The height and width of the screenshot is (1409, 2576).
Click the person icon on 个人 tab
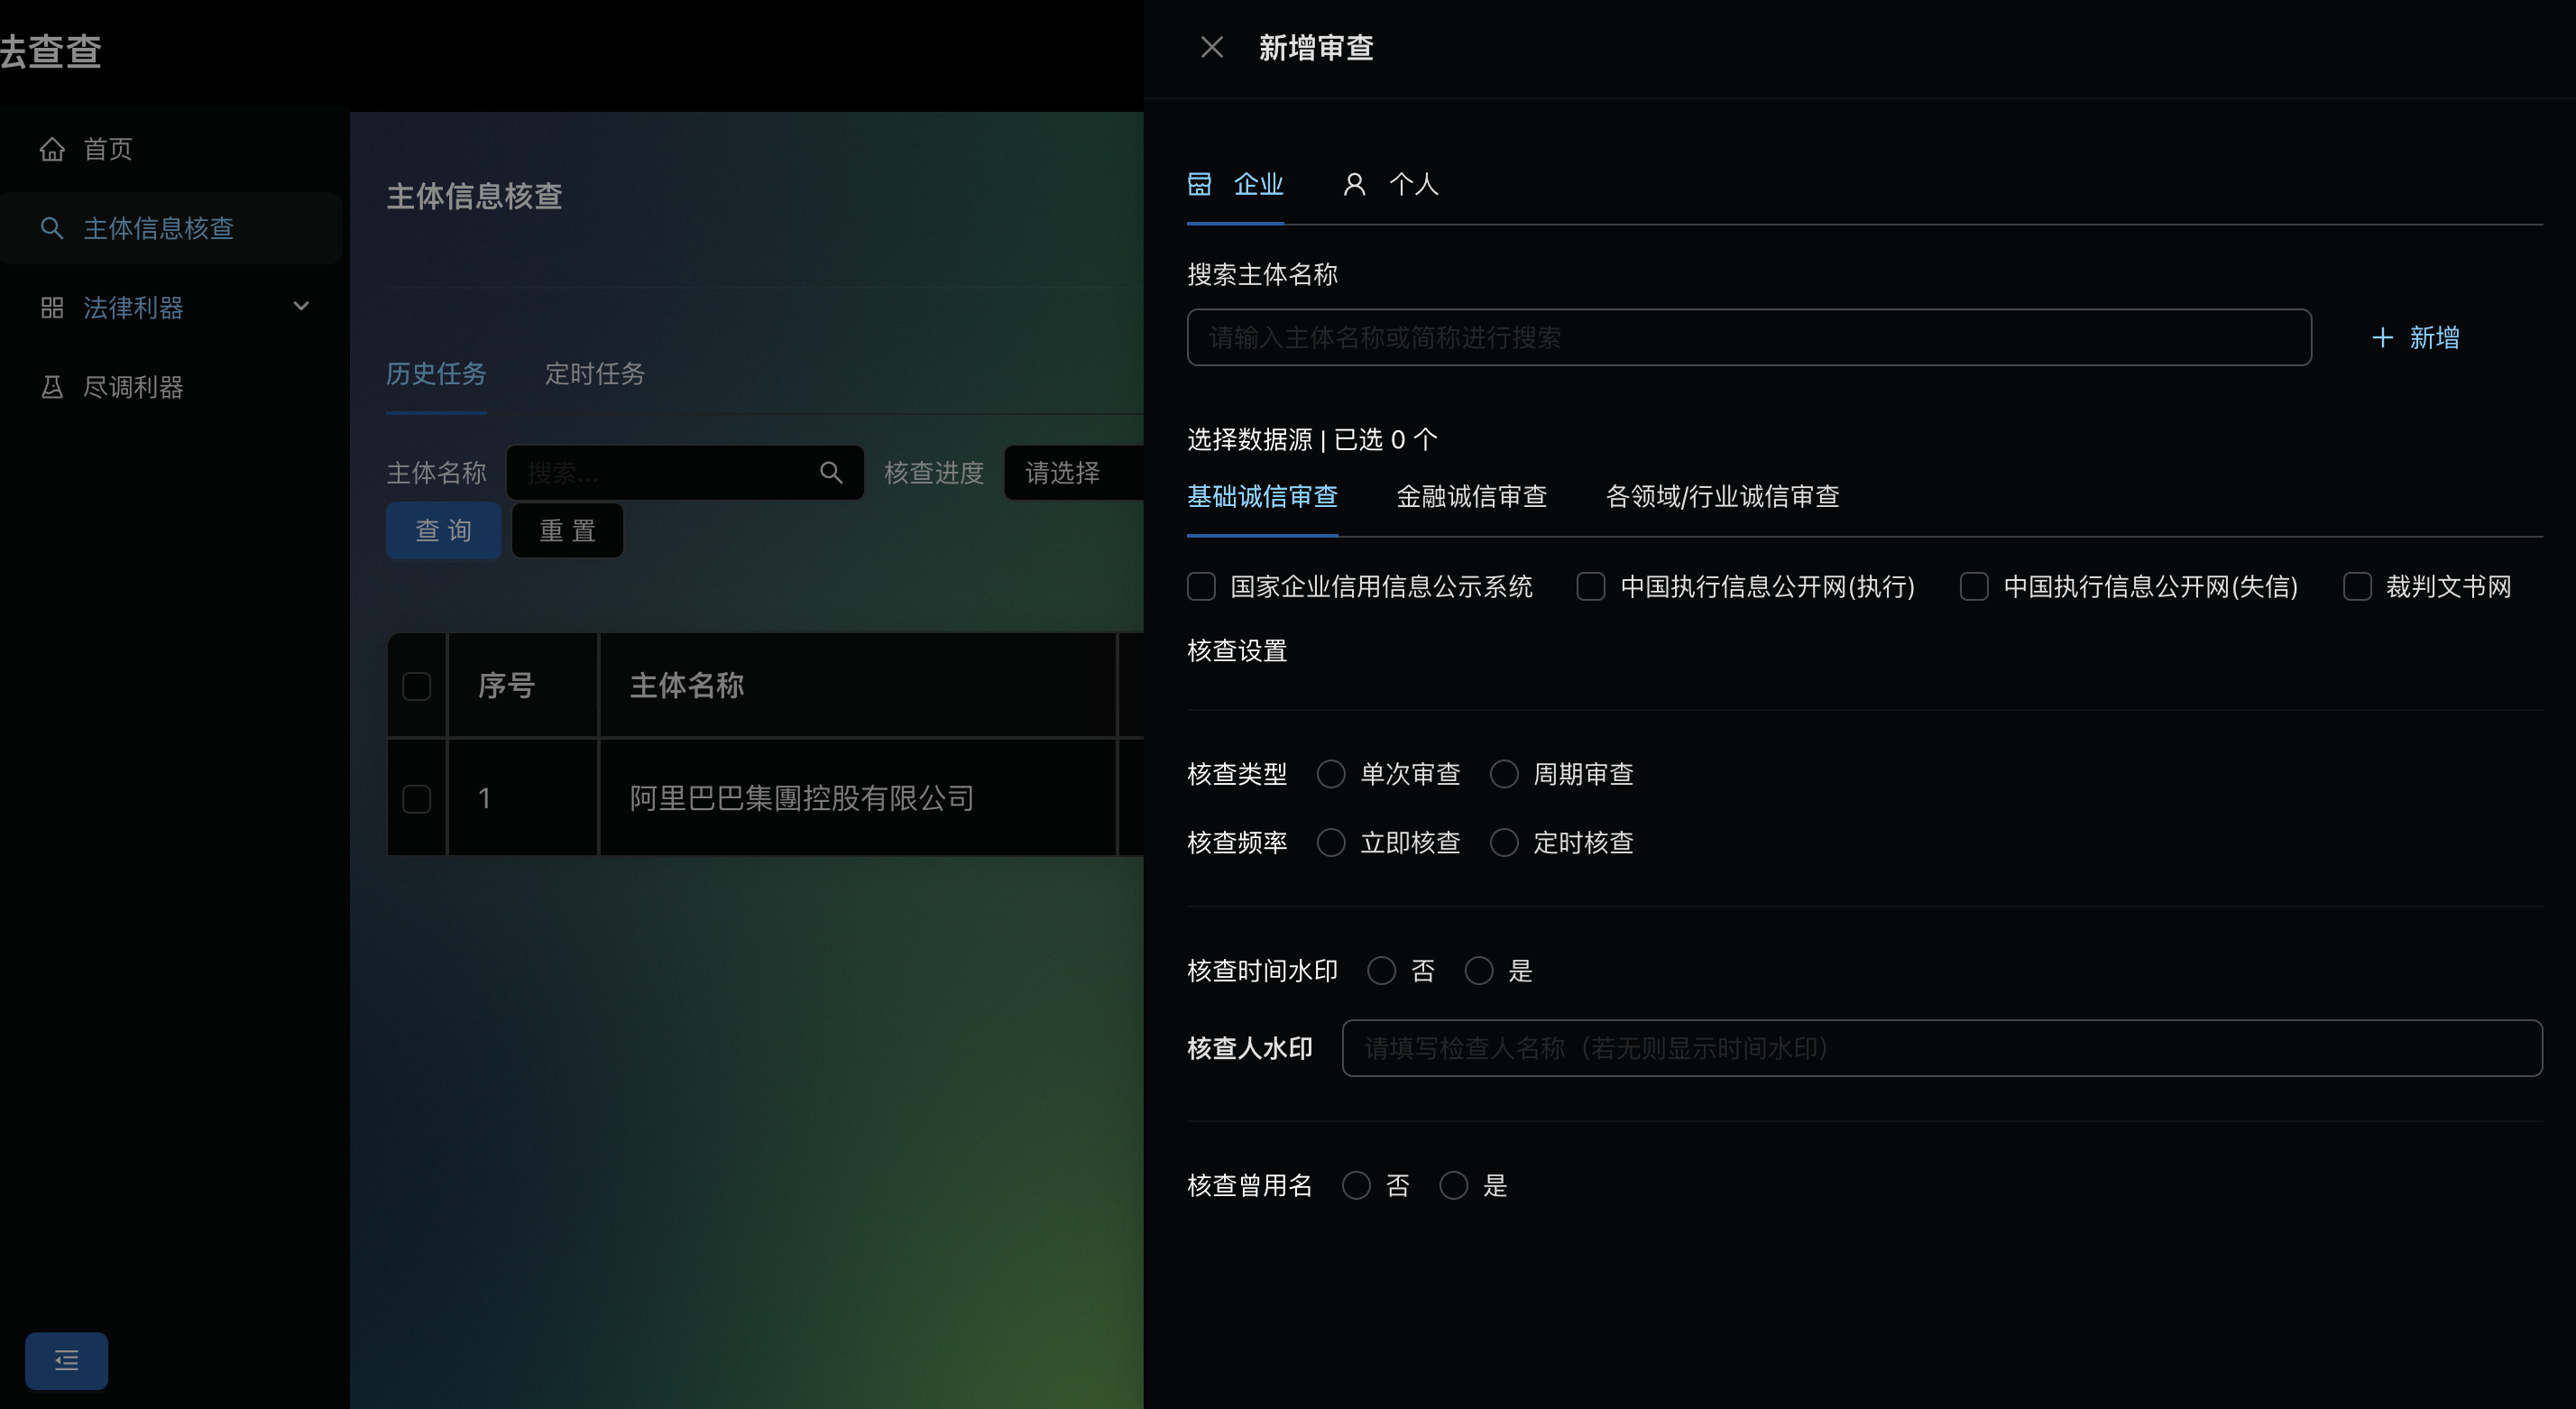[x=1354, y=184]
